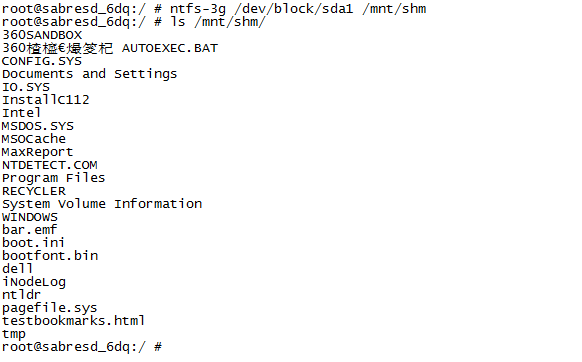
Task: Click the pagefile.sys file name
Action: (50, 308)
